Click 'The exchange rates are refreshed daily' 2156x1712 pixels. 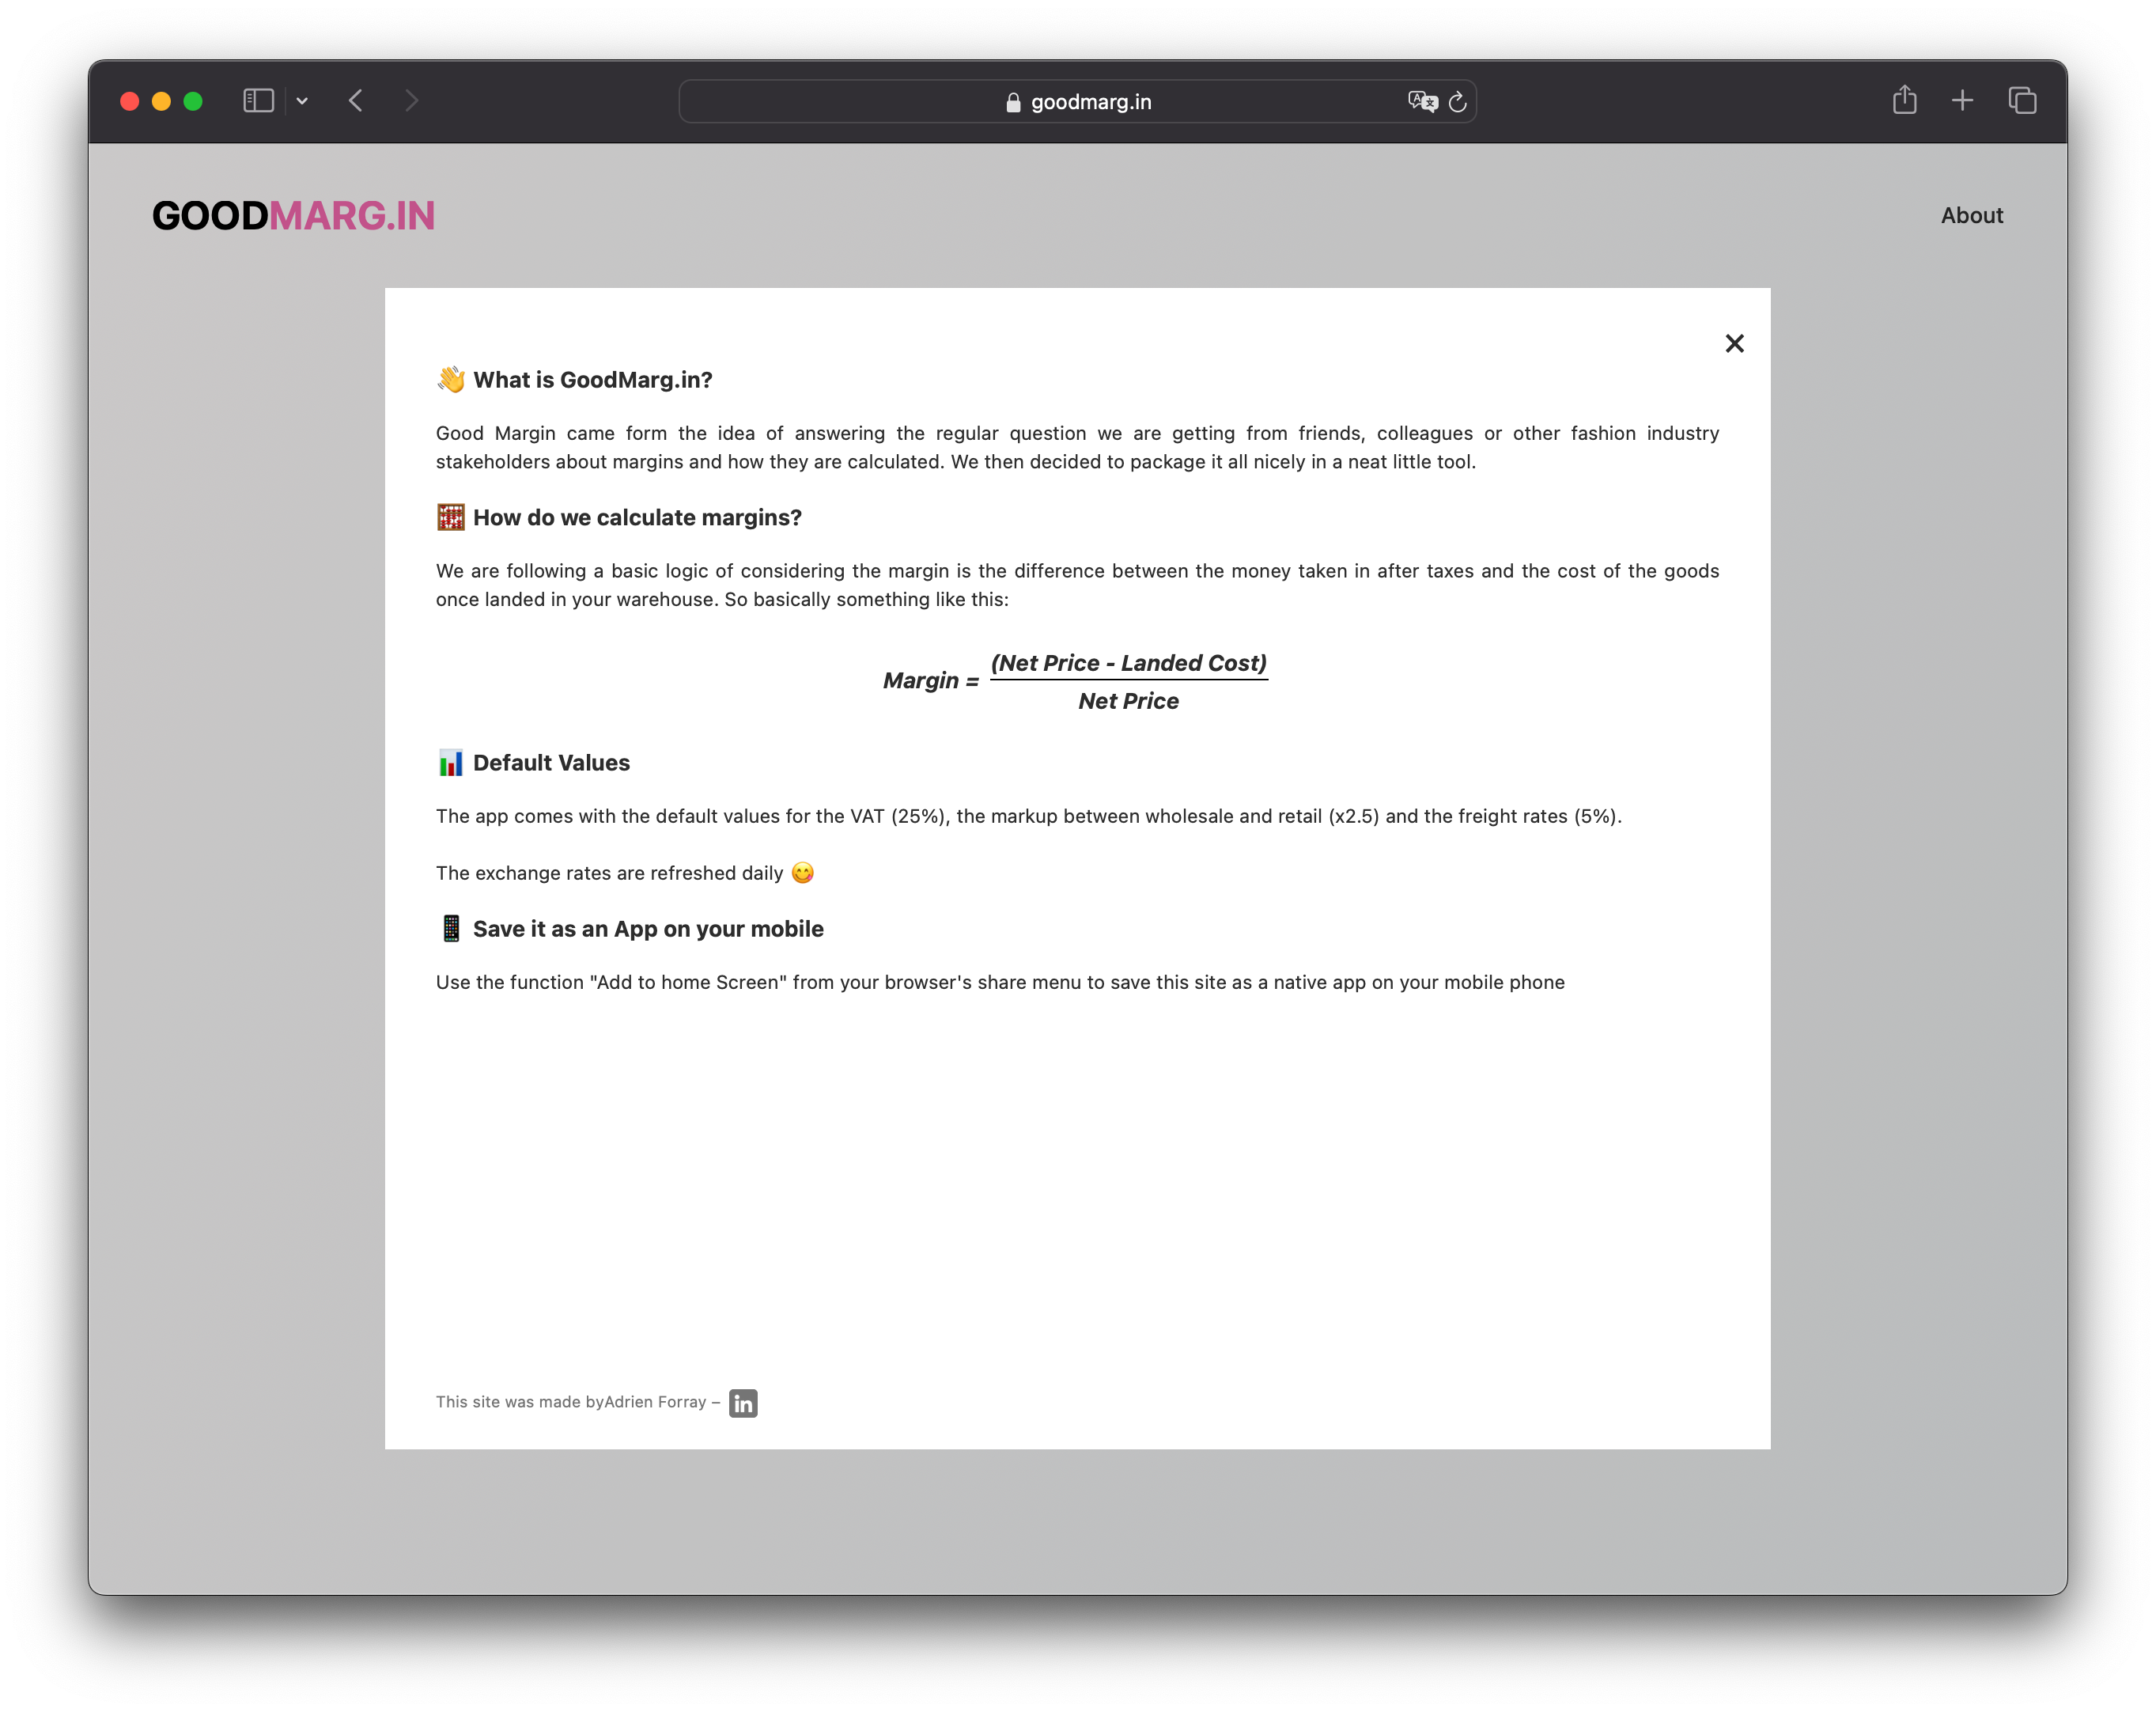tap(609, 873)
